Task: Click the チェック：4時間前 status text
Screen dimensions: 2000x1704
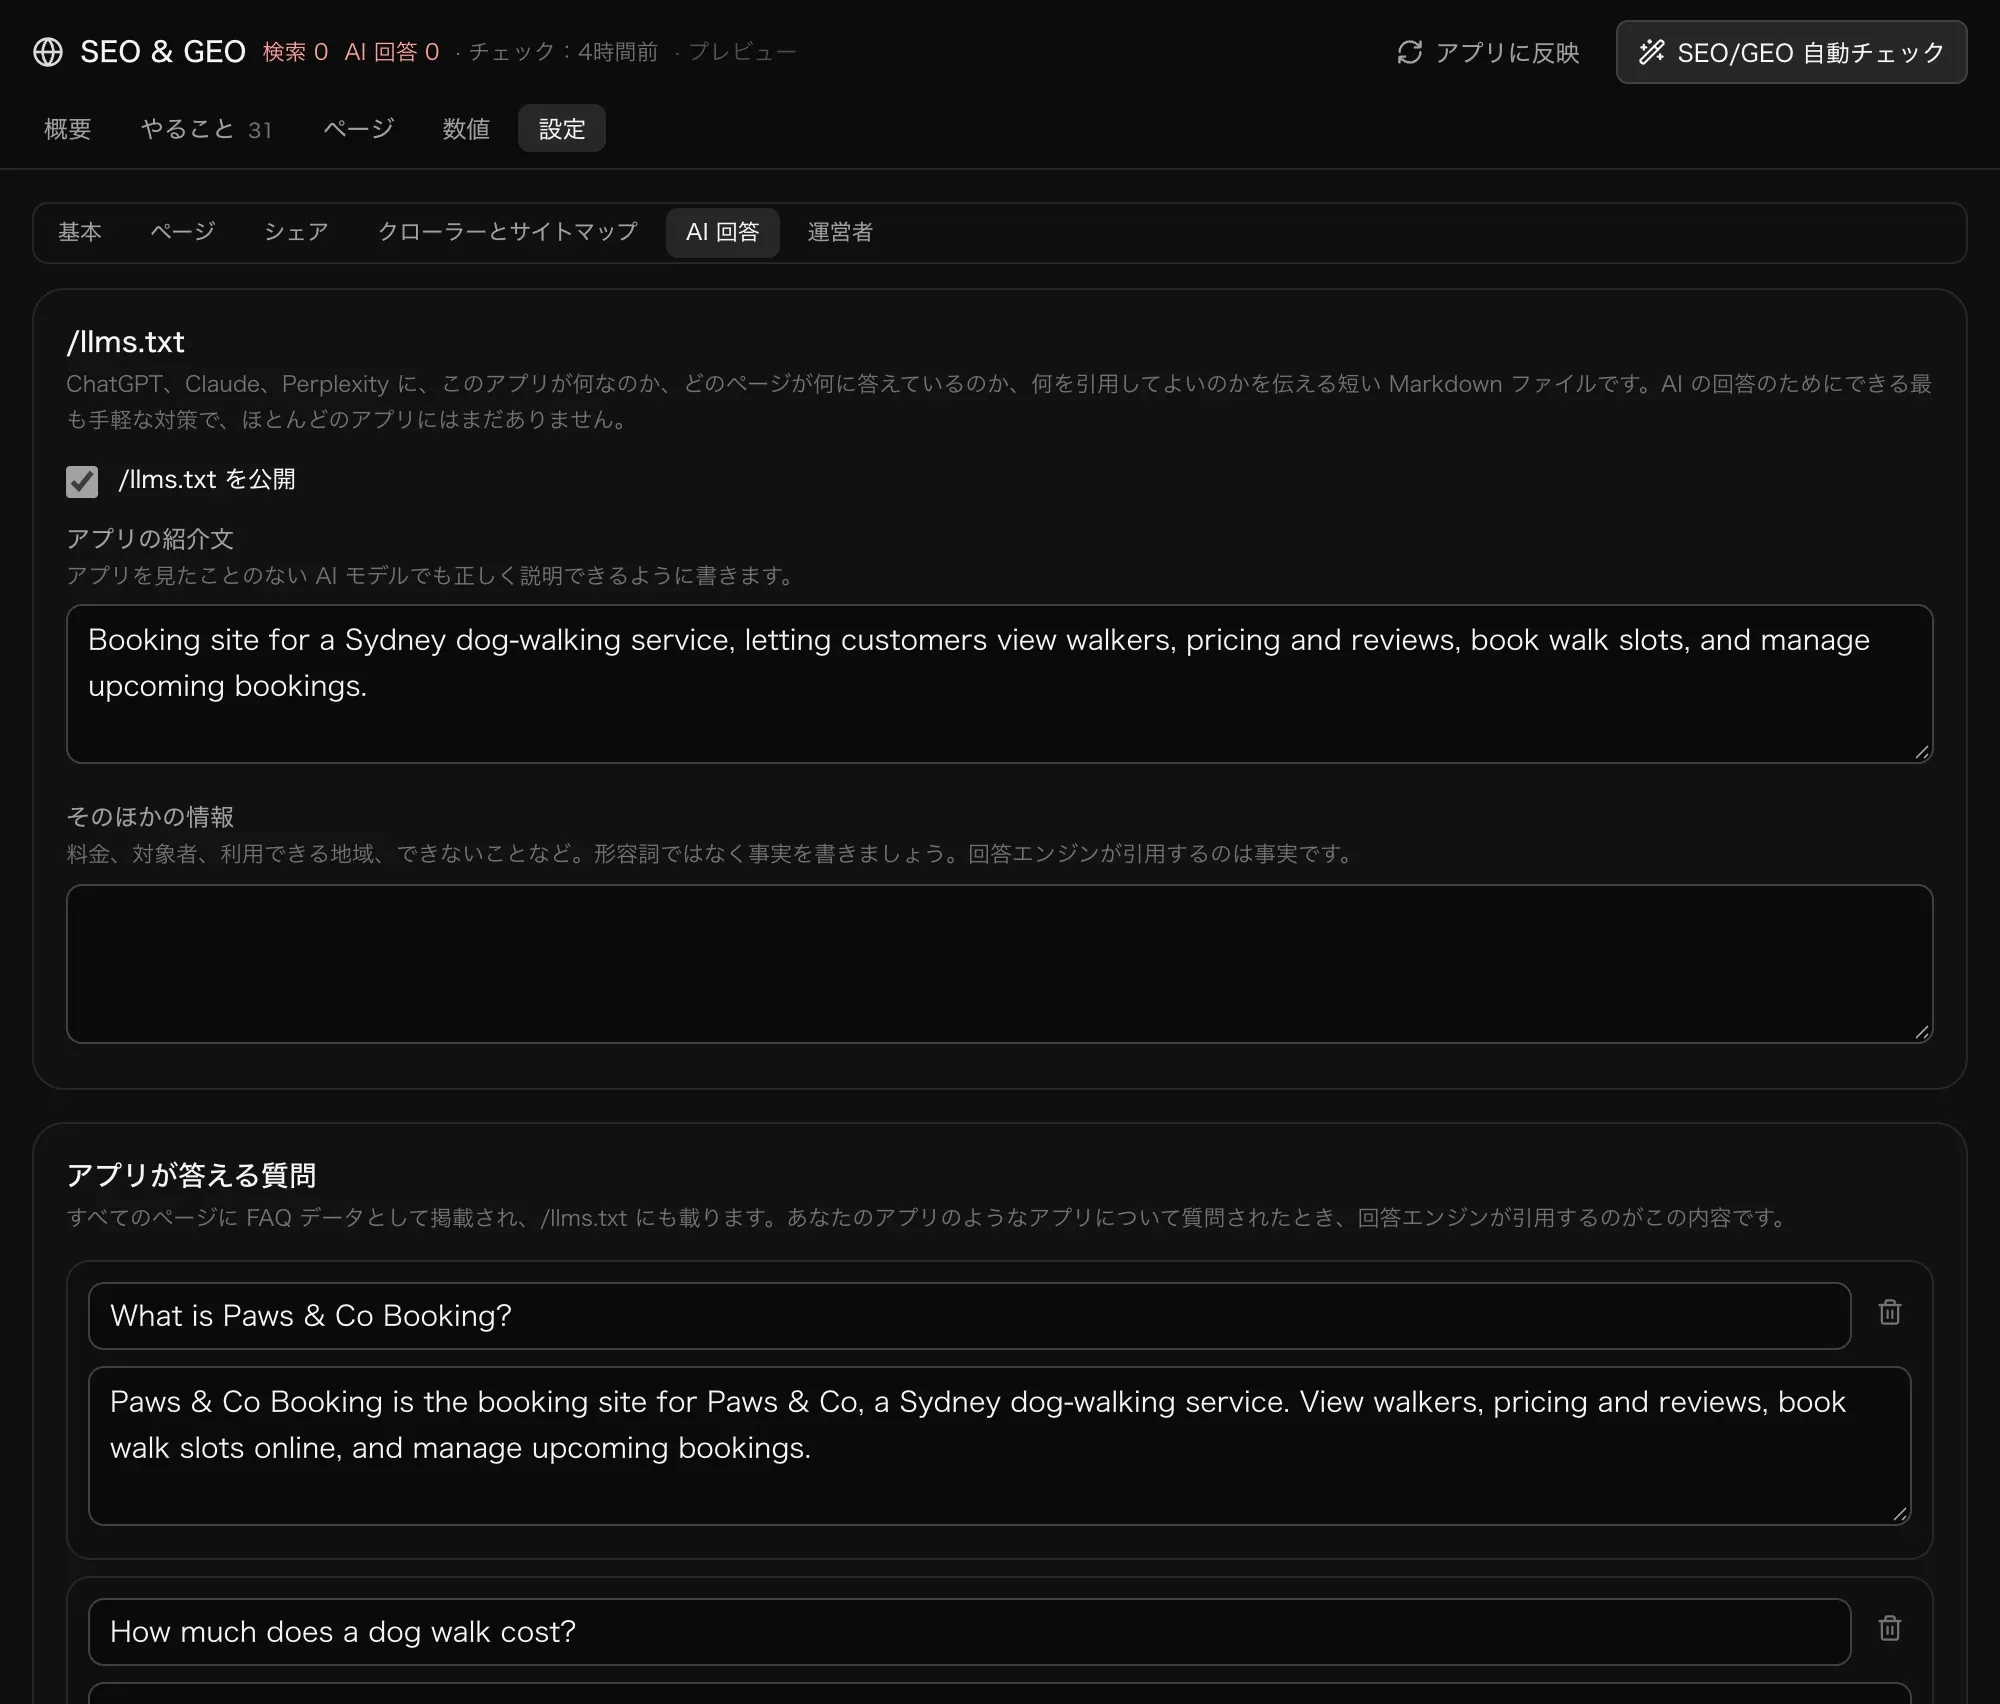Action: pos(563,52)
